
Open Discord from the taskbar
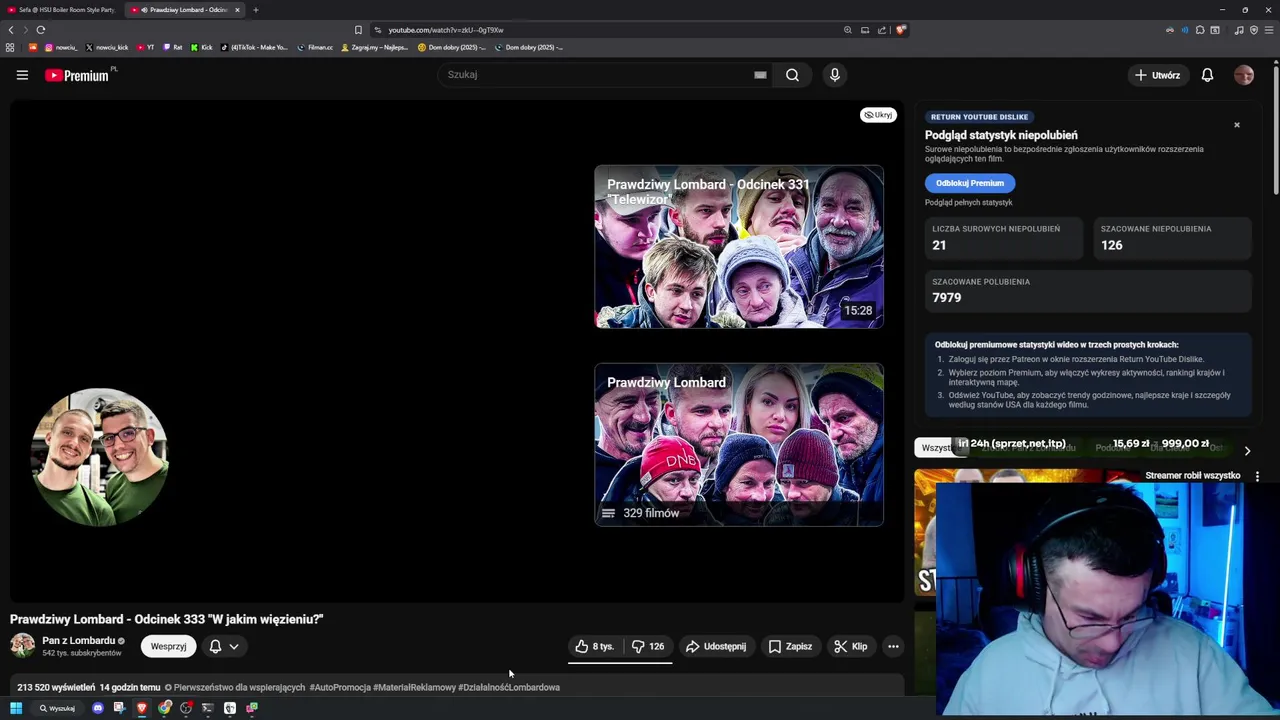[97, 708]
